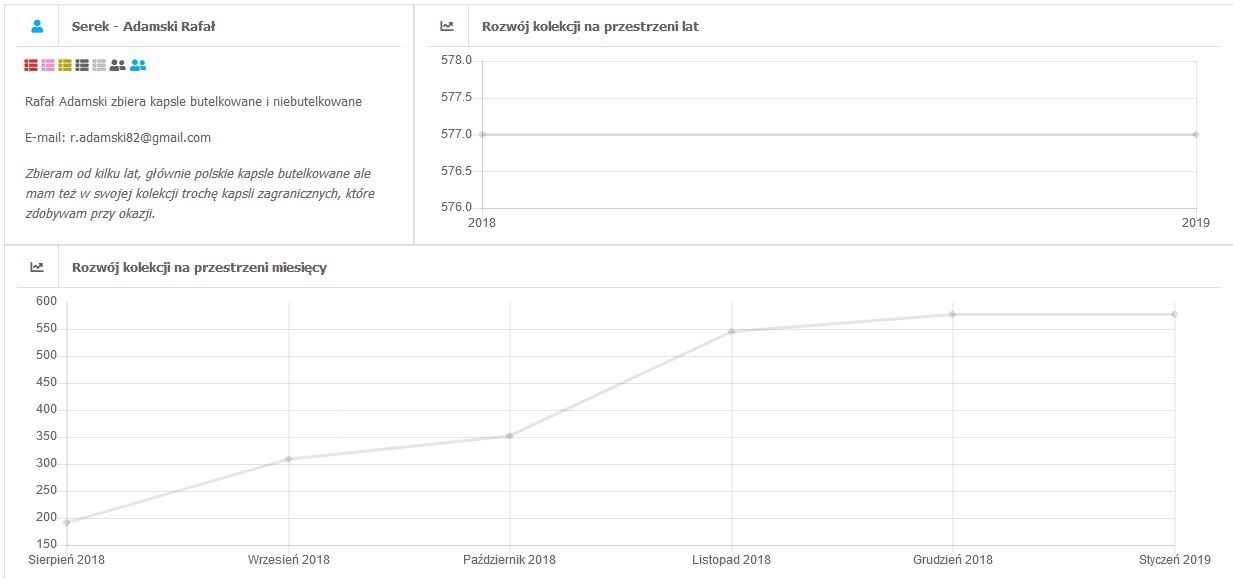This screenshot has height=579, width=1233.
Task: Click the Listopad 2018 data point
Action: pyautogui.click(x=731, y=331)
